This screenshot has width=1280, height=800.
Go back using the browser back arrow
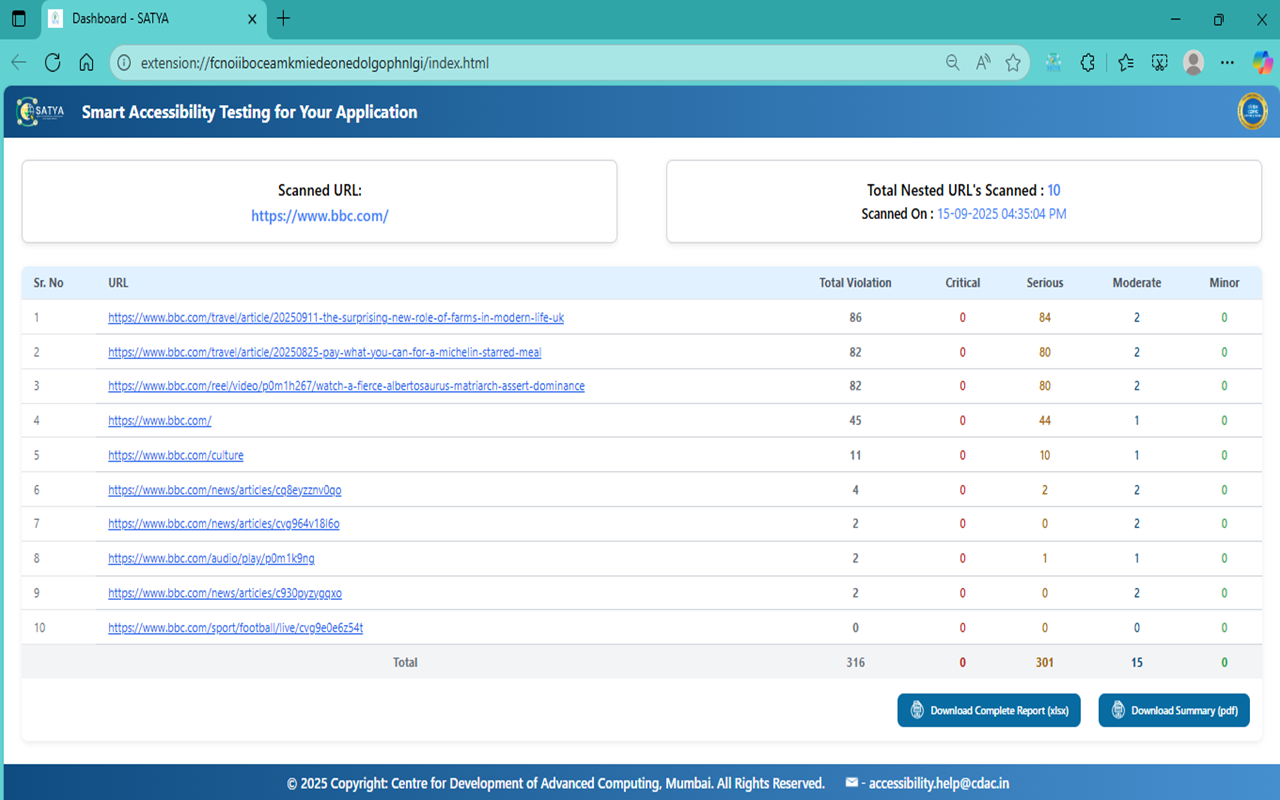(x=19, y=63)
